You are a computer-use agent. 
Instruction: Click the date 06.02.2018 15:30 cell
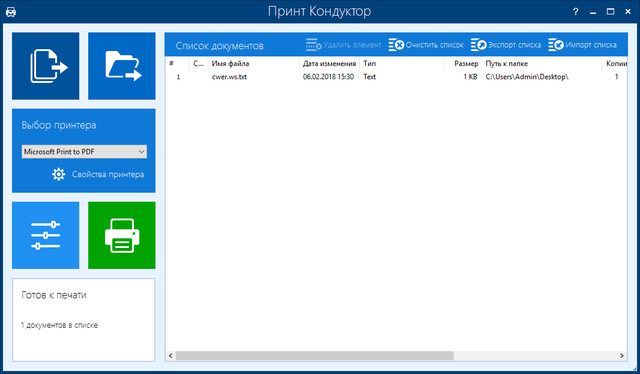pos(328,77)
